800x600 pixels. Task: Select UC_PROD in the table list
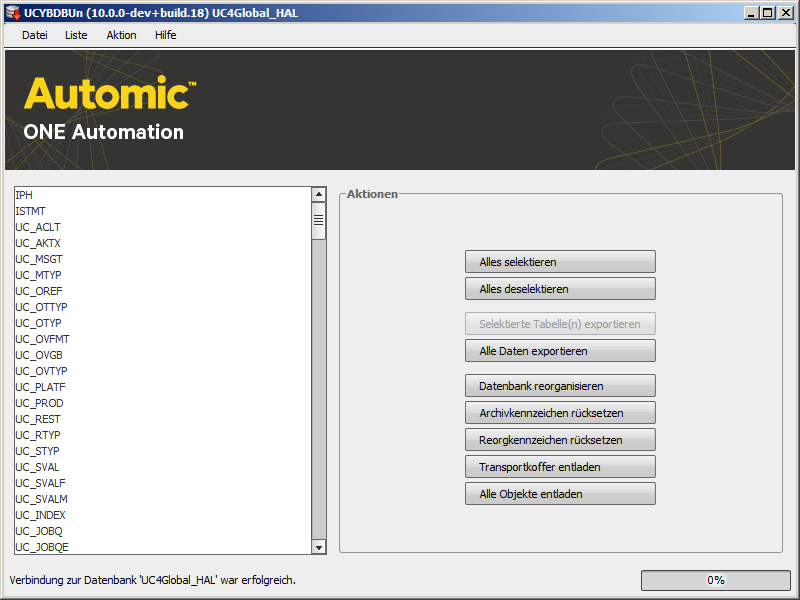(163, 403)
